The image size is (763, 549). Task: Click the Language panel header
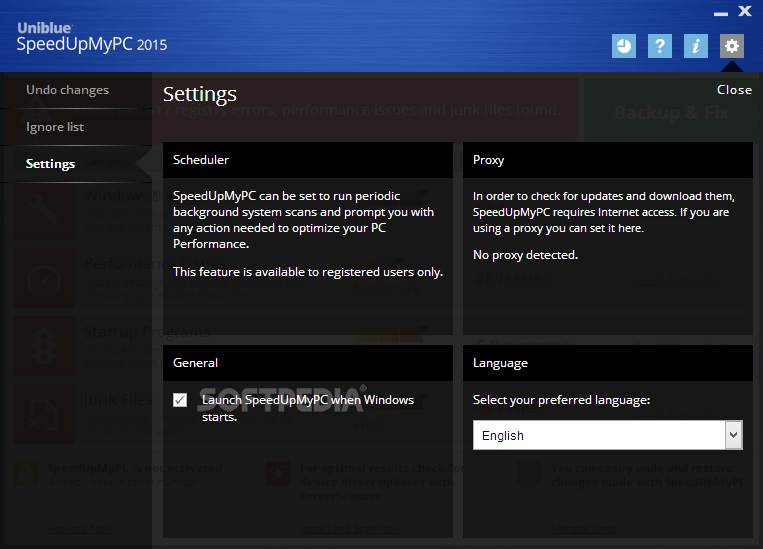[607, 363]
